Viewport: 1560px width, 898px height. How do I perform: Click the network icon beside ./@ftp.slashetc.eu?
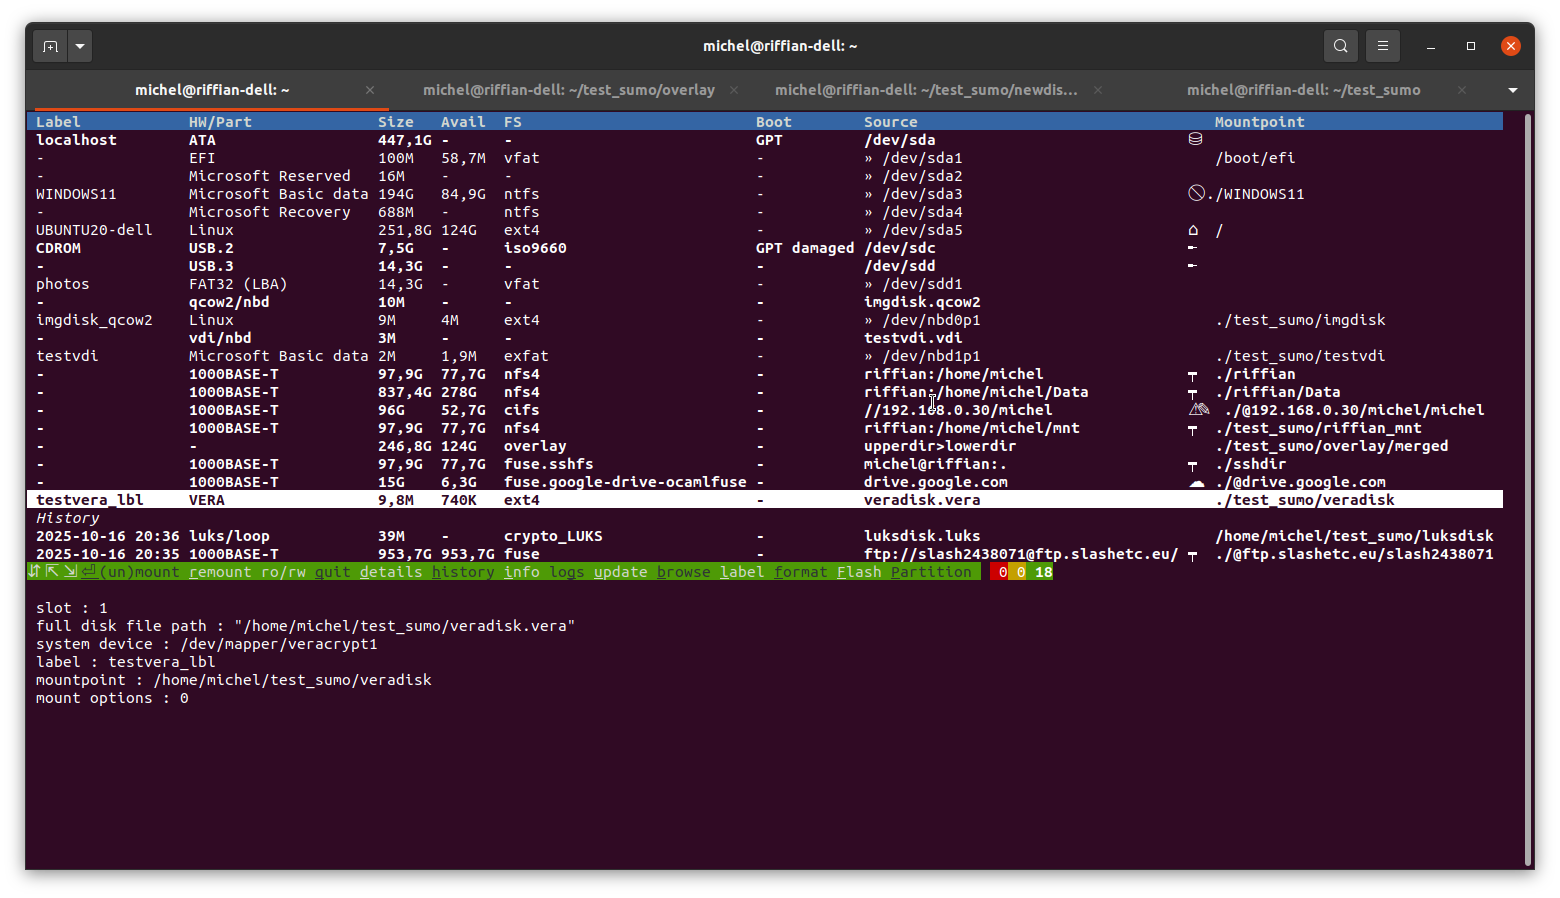click(1192, 556)
